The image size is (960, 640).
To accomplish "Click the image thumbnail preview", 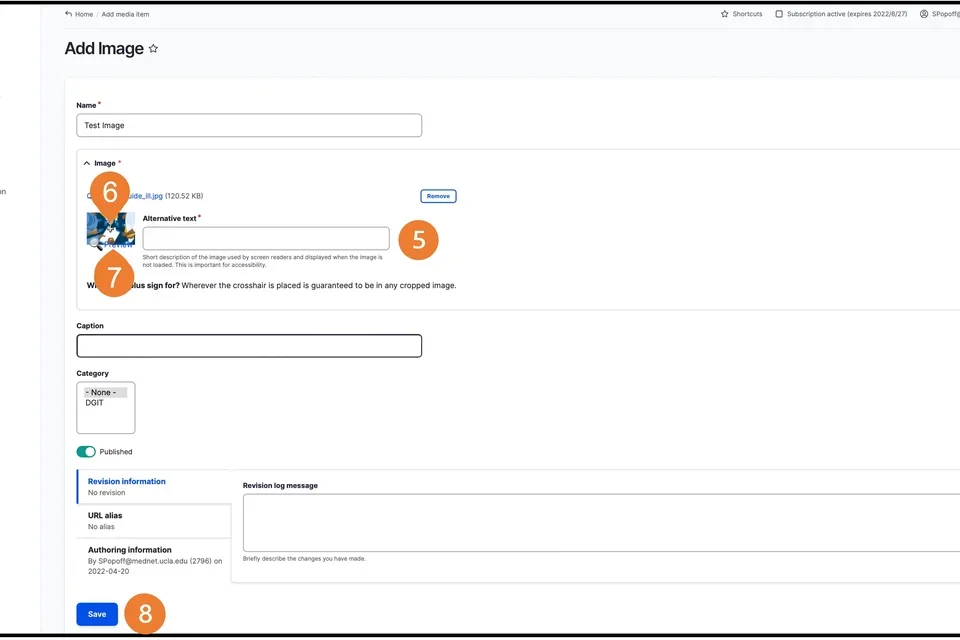I will coord(110,230).
